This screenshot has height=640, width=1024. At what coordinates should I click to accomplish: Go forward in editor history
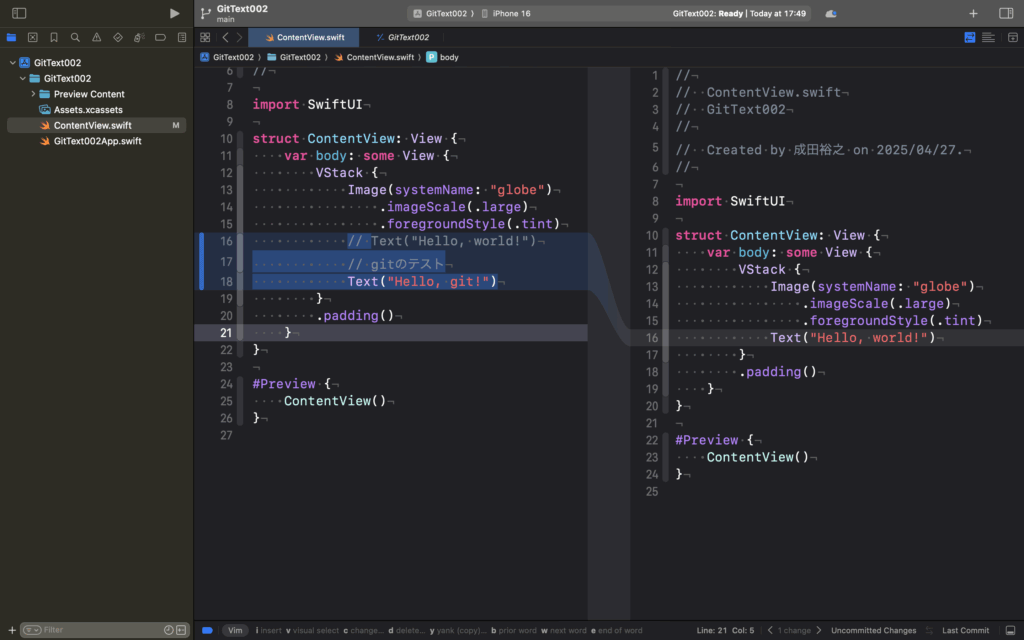(x=239, y=37)
